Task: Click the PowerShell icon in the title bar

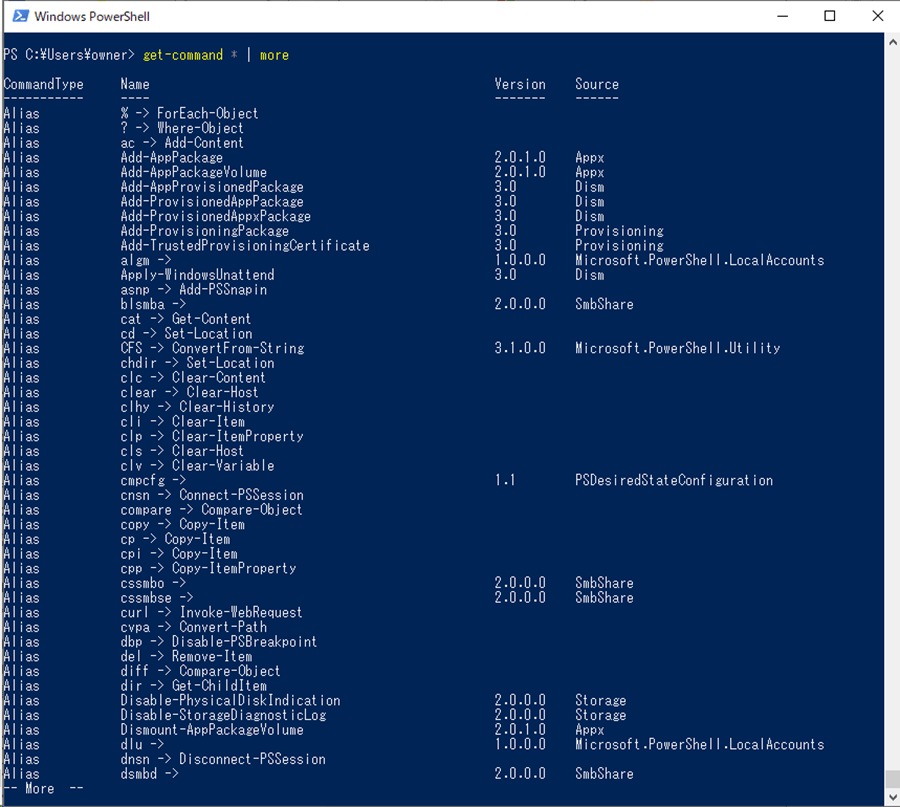Action: tap(20, 16)
